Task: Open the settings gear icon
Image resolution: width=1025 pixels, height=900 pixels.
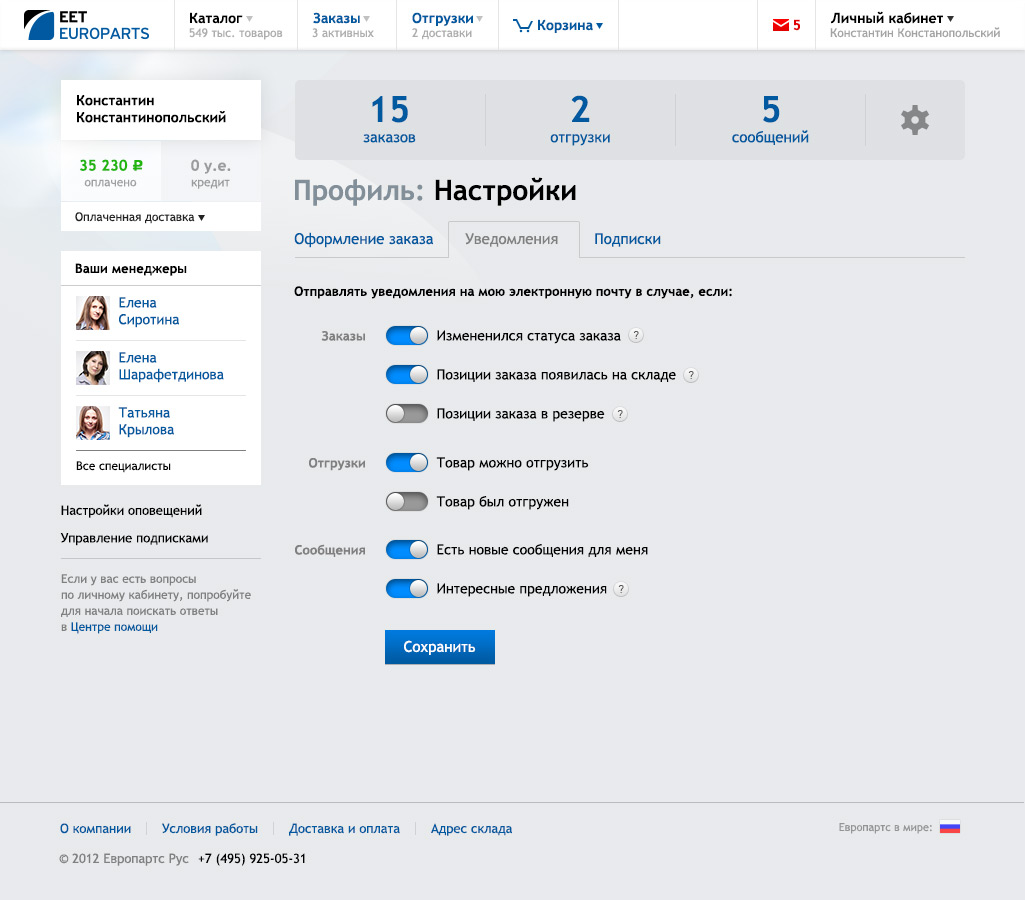Action: [914, 121]
